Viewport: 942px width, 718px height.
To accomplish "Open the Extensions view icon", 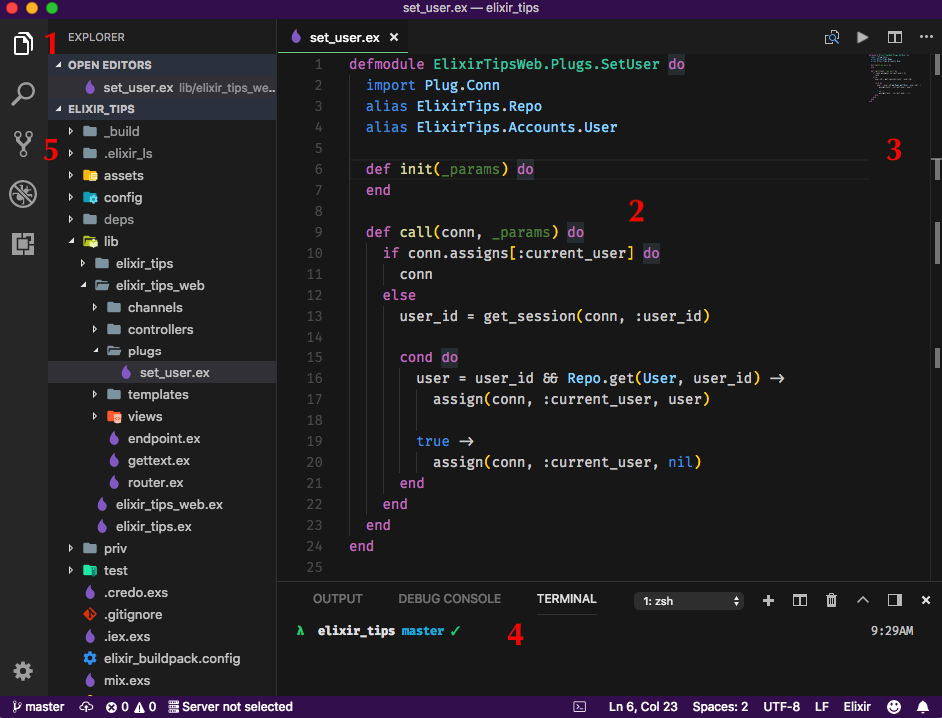I will pos(23,243).
